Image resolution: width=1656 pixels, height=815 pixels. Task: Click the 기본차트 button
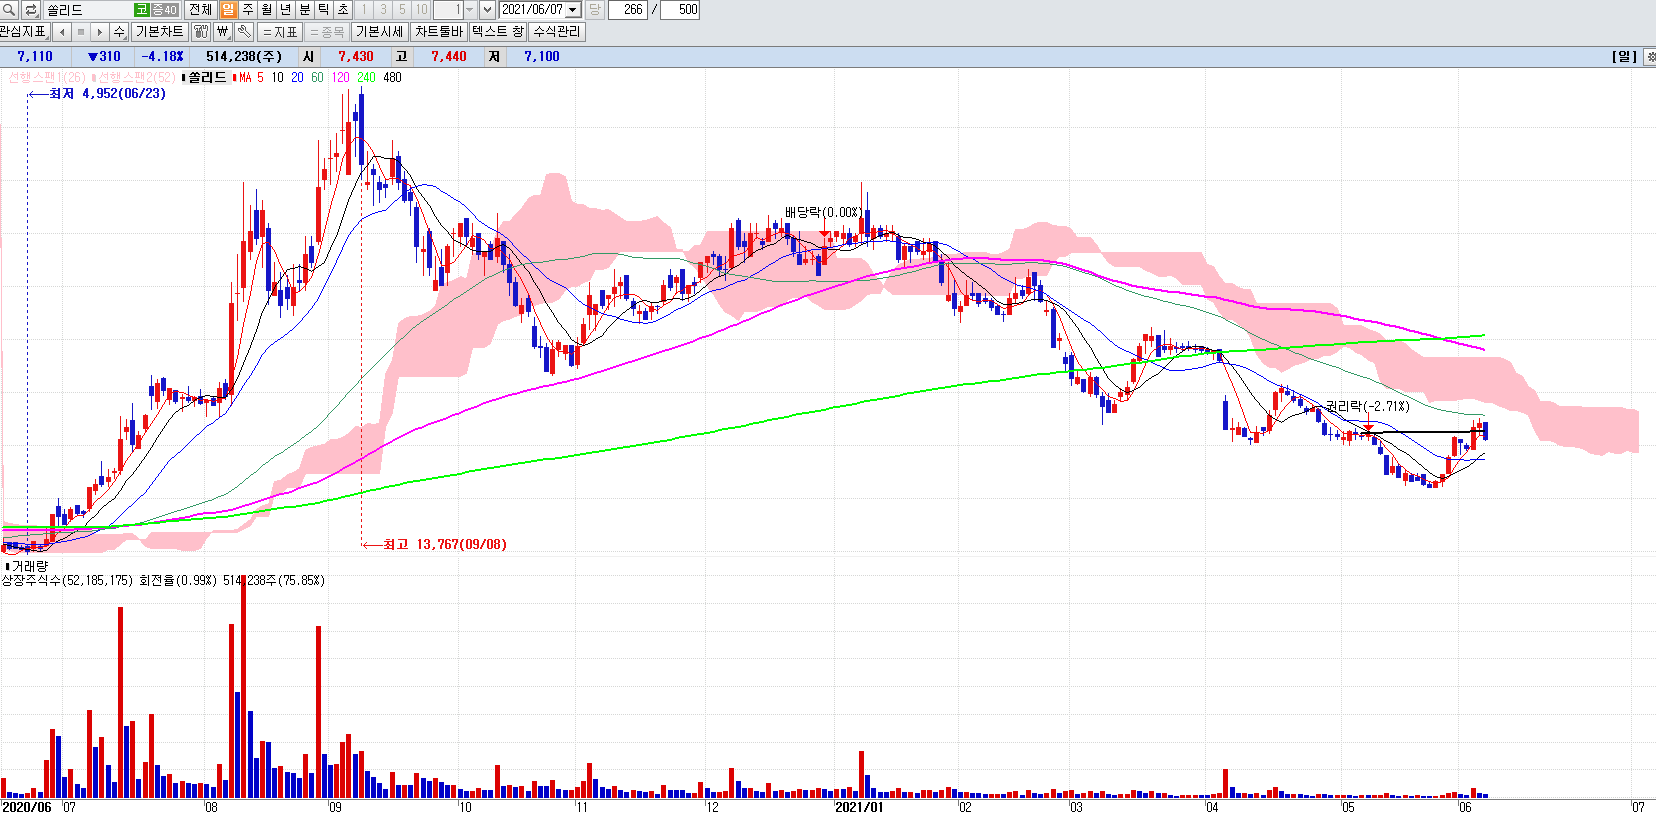click(x=160, y=32)
